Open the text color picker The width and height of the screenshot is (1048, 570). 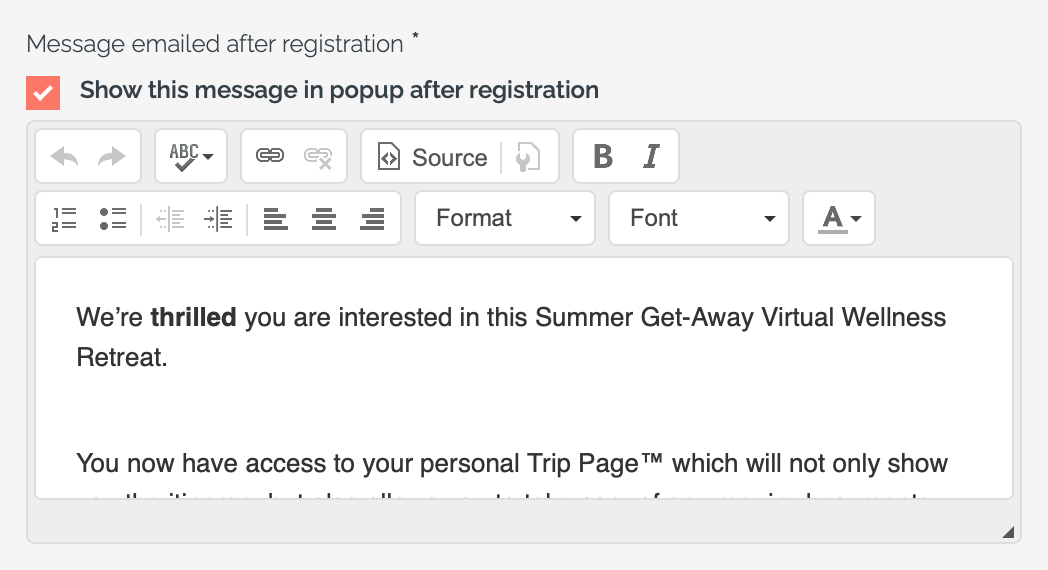coord(839,219)
